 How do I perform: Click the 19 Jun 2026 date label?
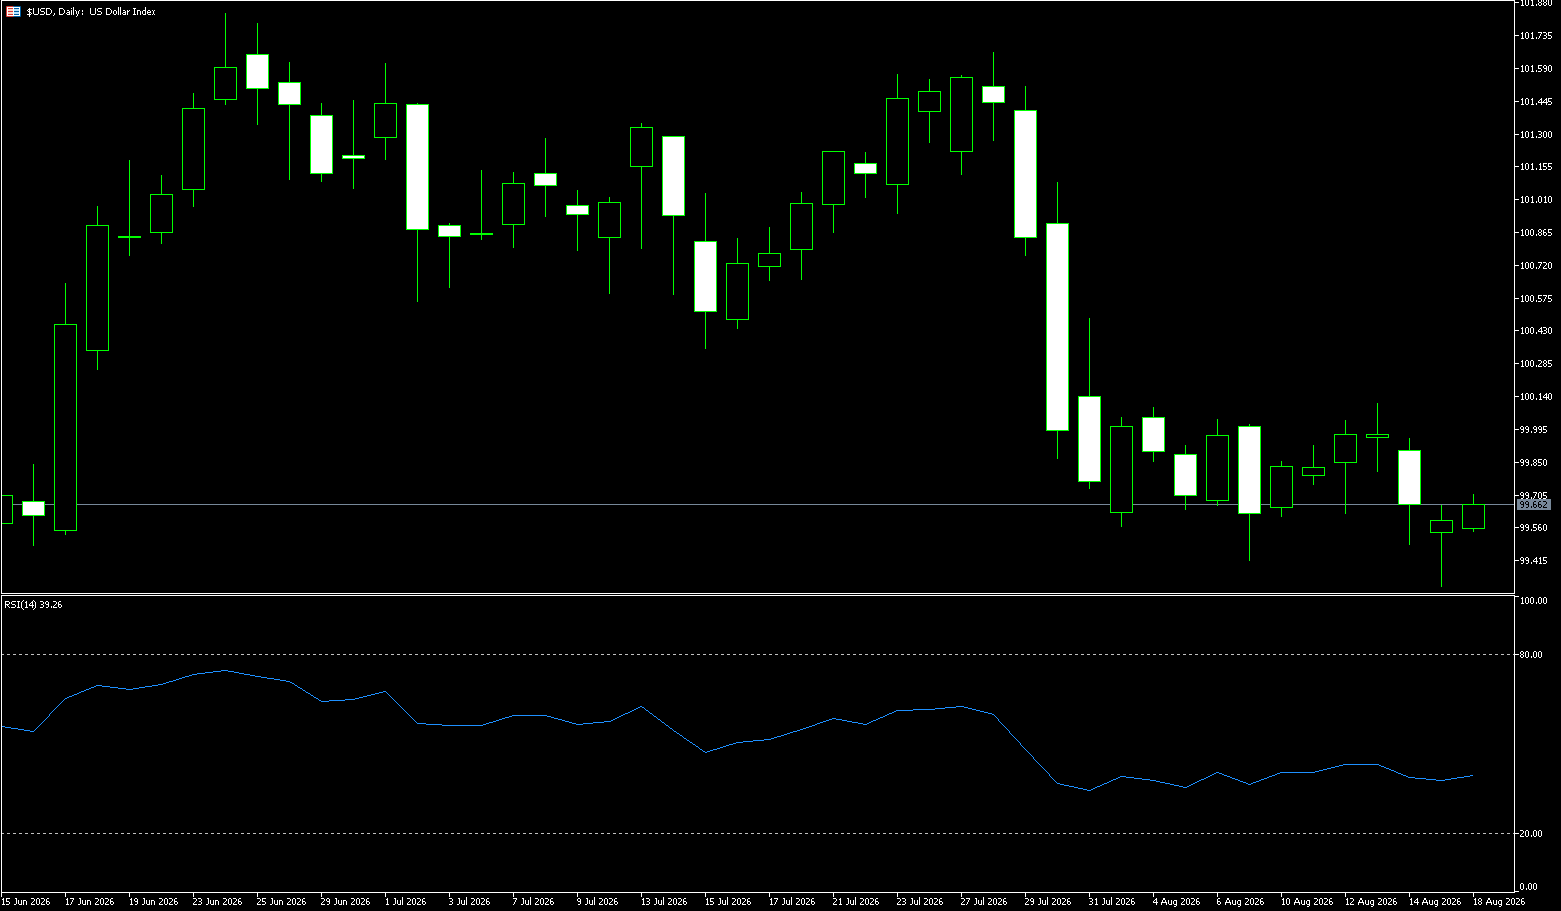pyautogui.click(x=153, y=902)
